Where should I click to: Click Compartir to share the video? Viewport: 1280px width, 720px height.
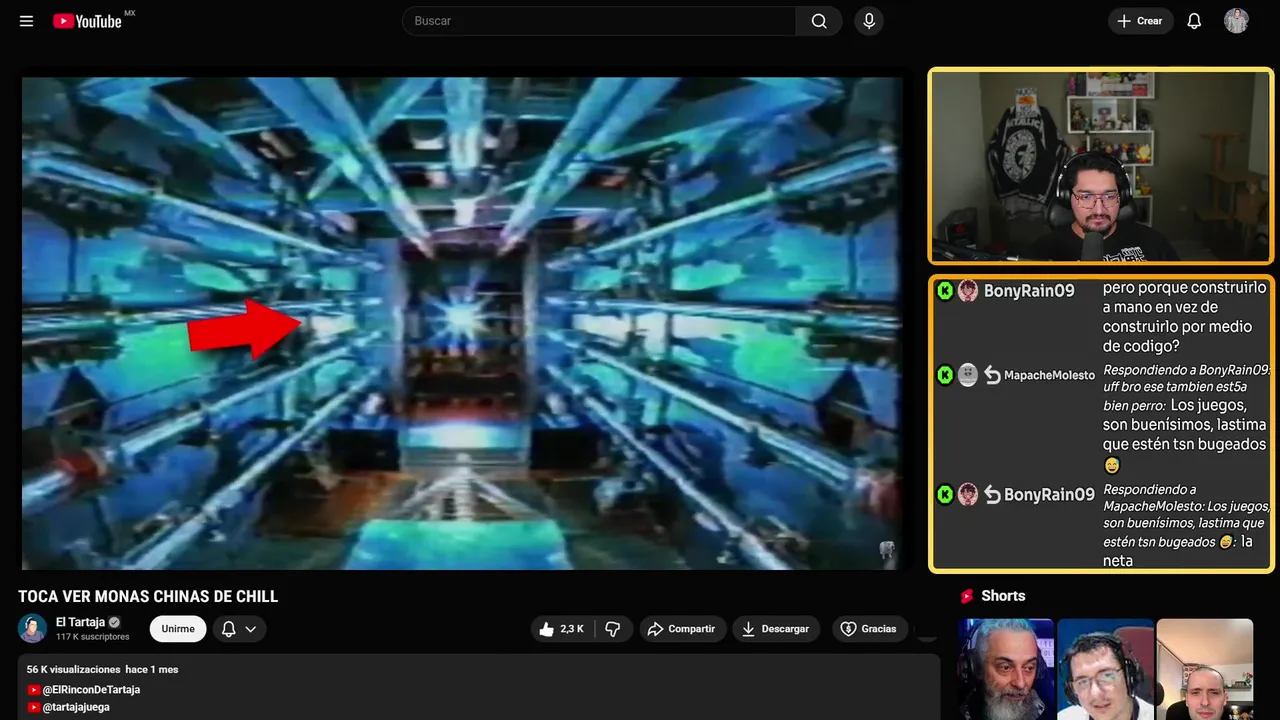tap(681, 629)
